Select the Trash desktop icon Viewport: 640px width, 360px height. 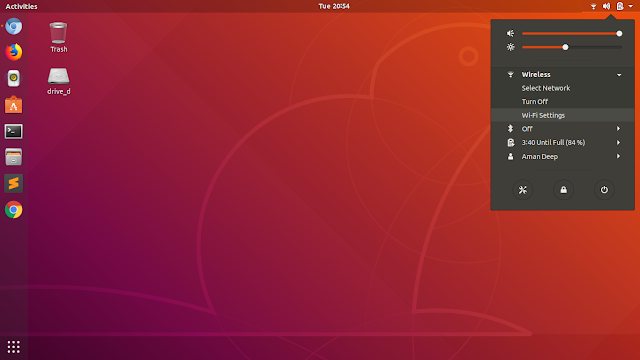coord(58,37)
